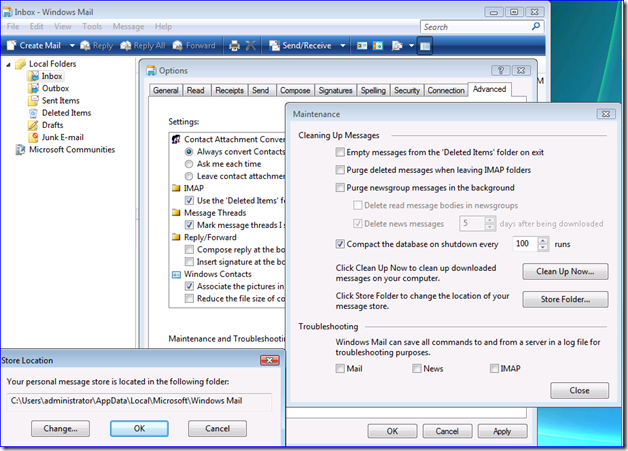
Task: Open the Windows Calendar toolbar icon
Action: pos(378,46)
